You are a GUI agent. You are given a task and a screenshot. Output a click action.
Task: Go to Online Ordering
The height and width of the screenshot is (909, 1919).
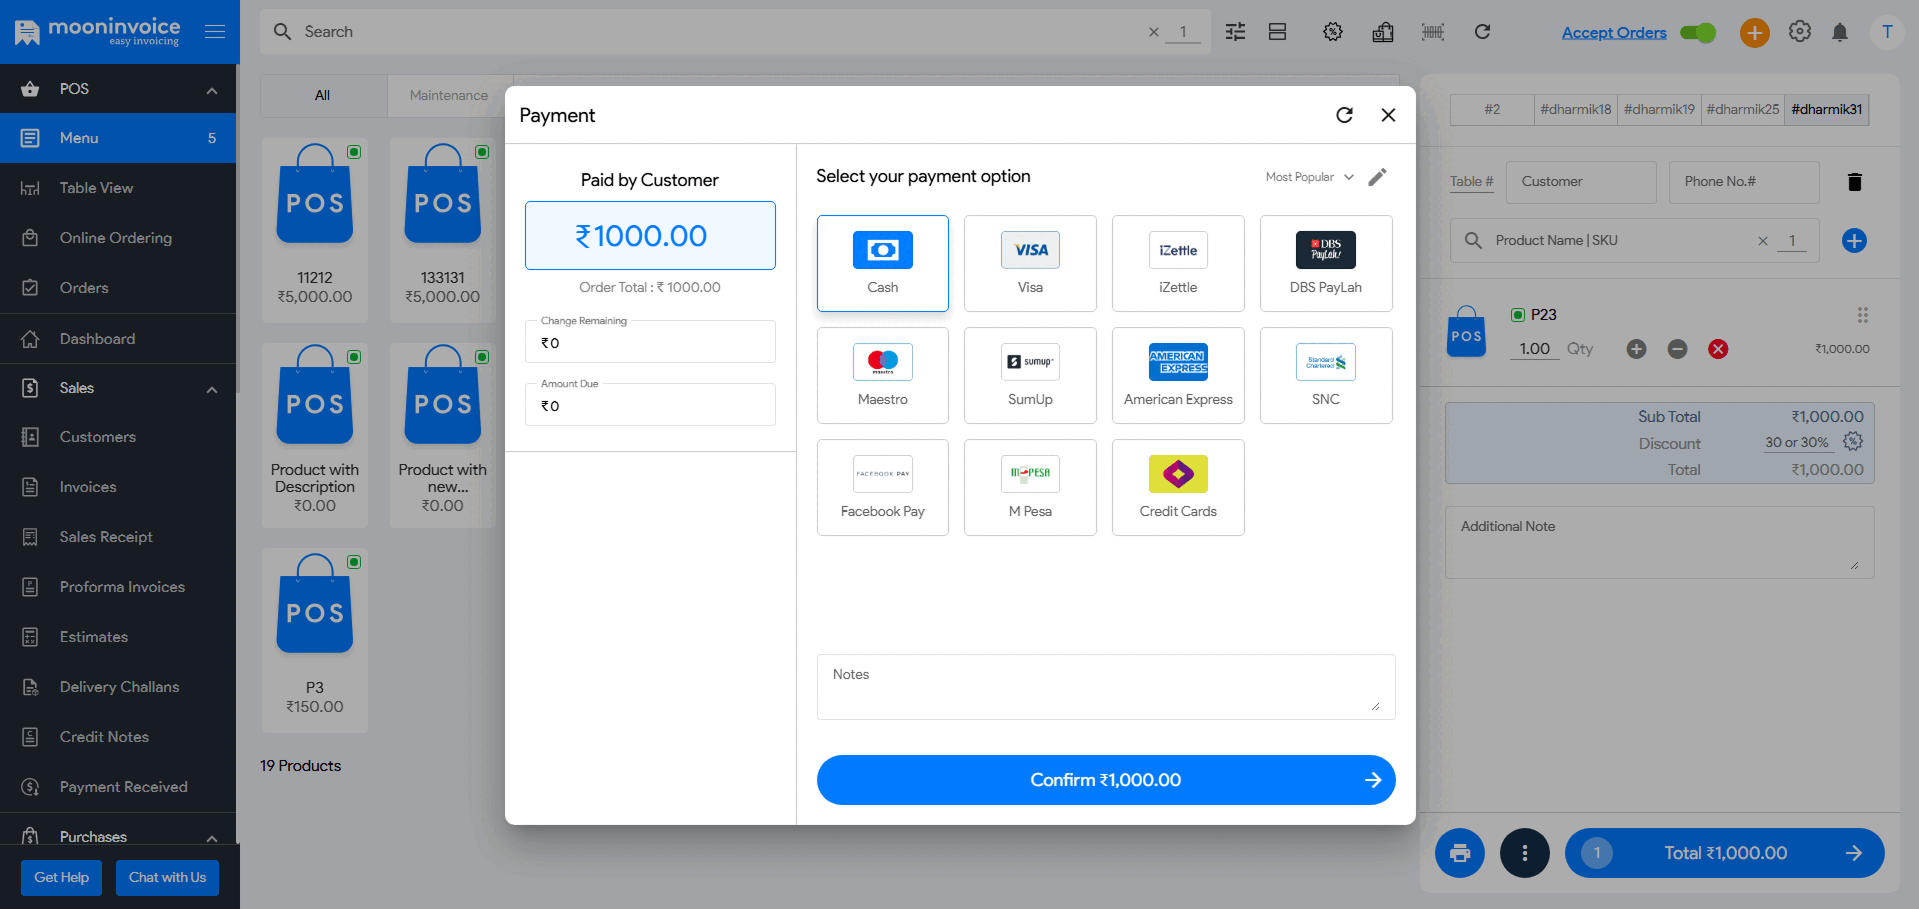point(118,238)
